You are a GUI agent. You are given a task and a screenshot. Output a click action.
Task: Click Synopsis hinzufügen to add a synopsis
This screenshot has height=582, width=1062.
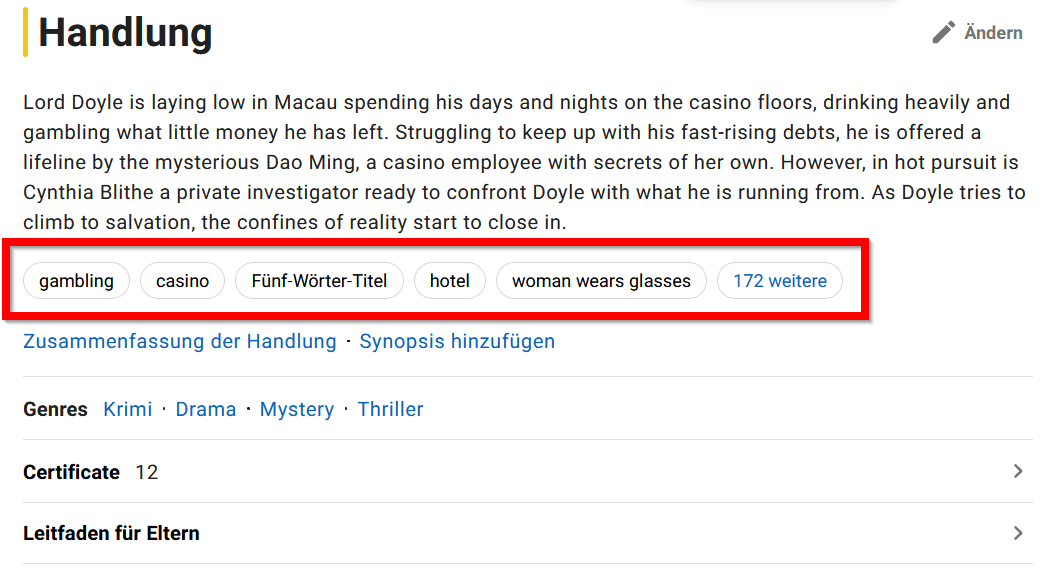[x=455, y=341]
